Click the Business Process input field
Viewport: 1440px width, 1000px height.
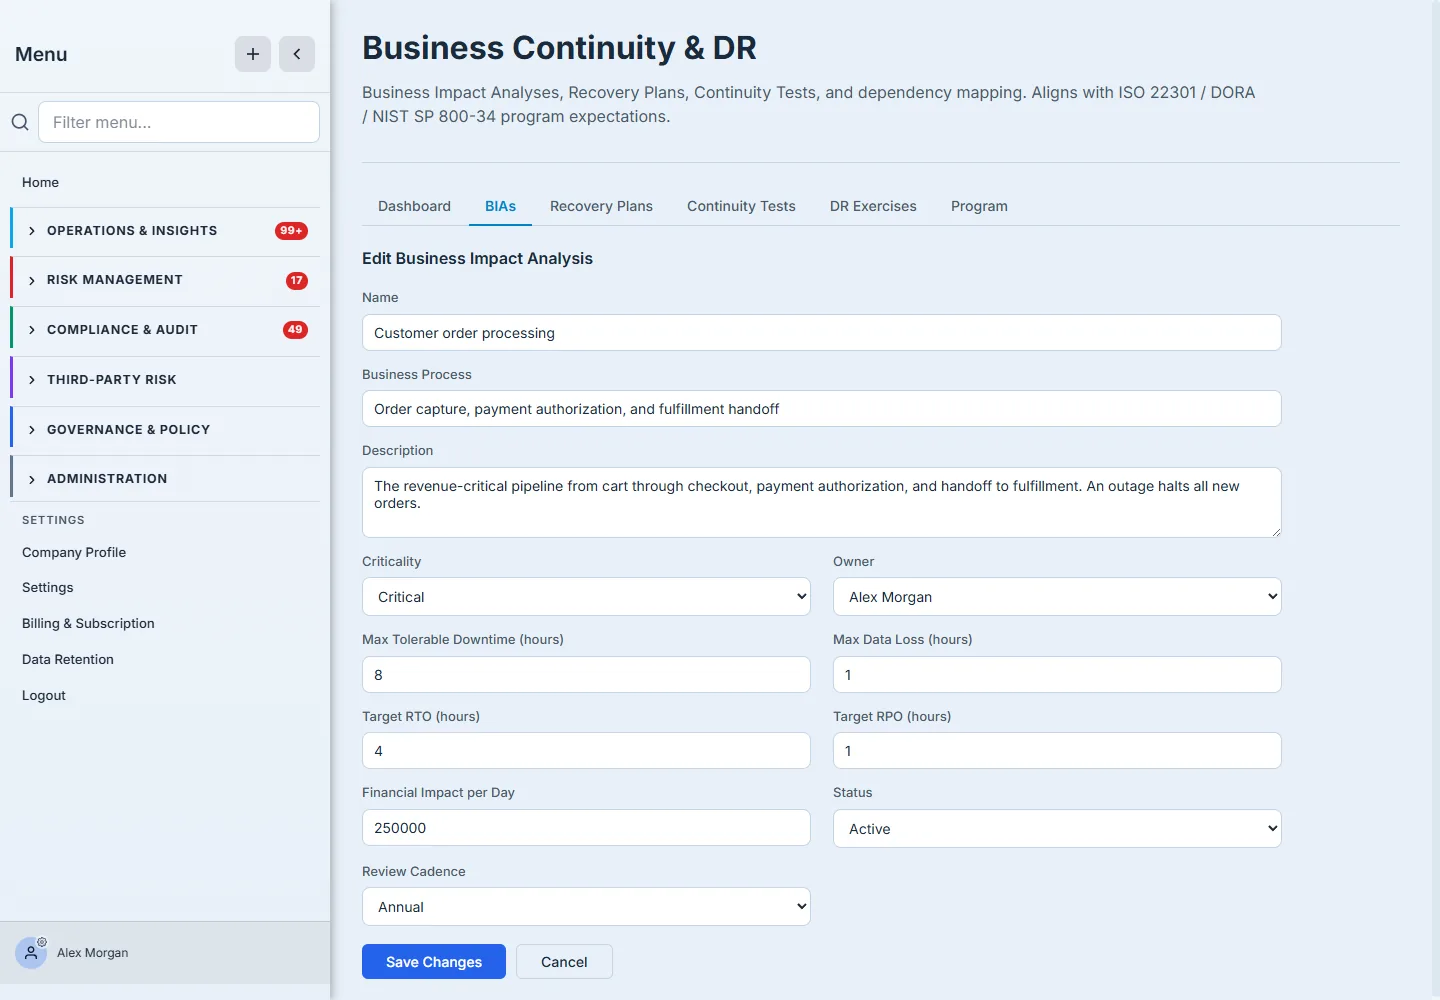point(821,409)
